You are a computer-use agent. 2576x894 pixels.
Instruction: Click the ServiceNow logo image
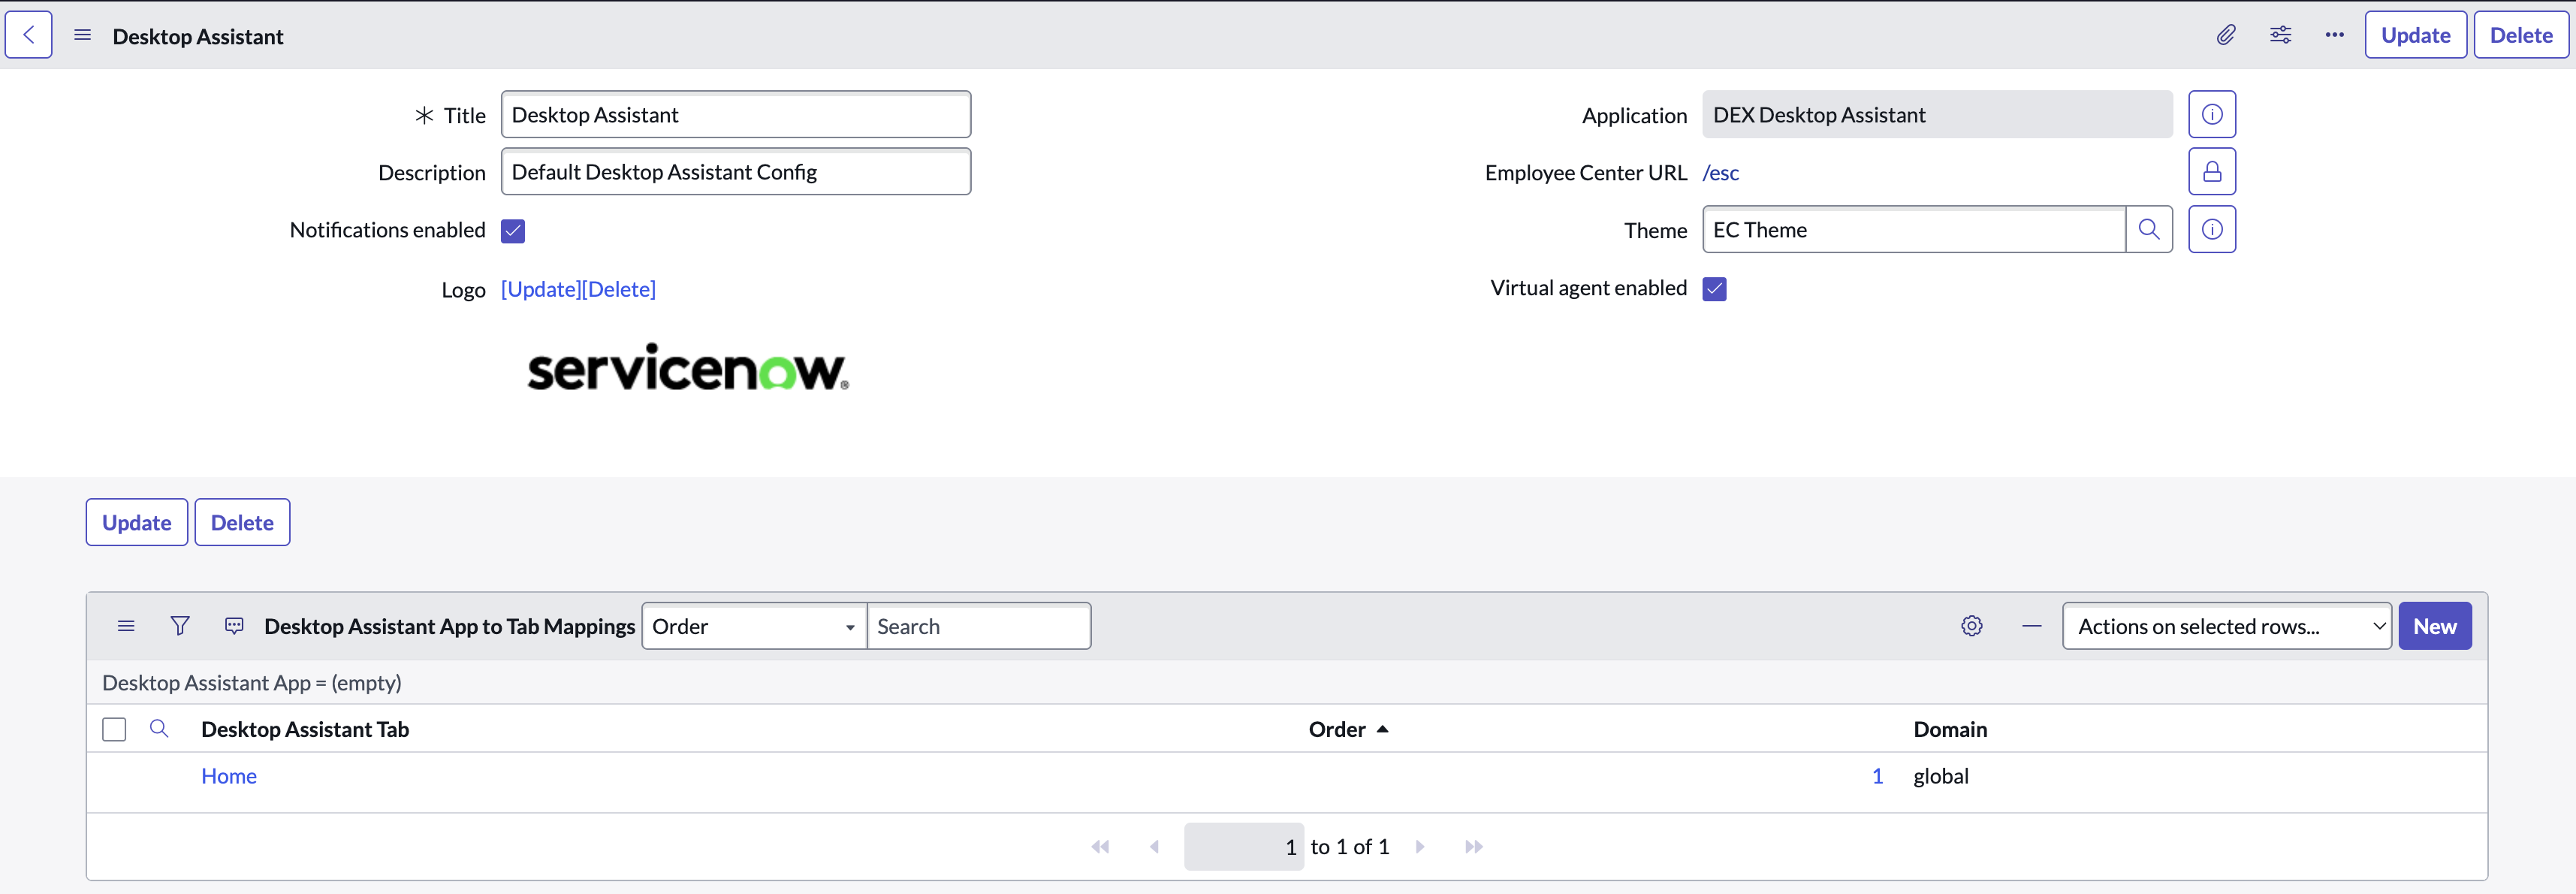pos(688,367)
